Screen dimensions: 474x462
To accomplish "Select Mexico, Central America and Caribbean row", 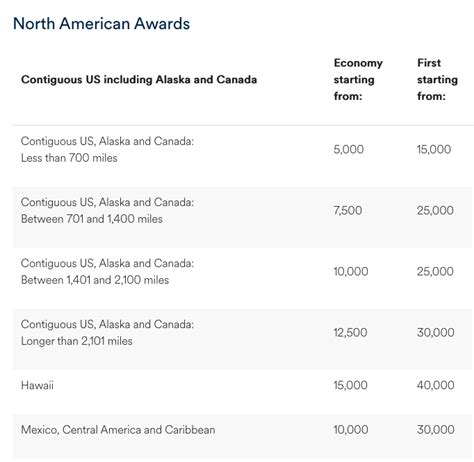I will (x=243, y=436).
